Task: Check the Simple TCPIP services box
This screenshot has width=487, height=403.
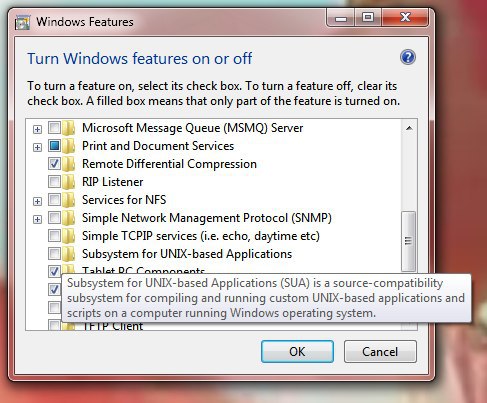Action: 54,236
